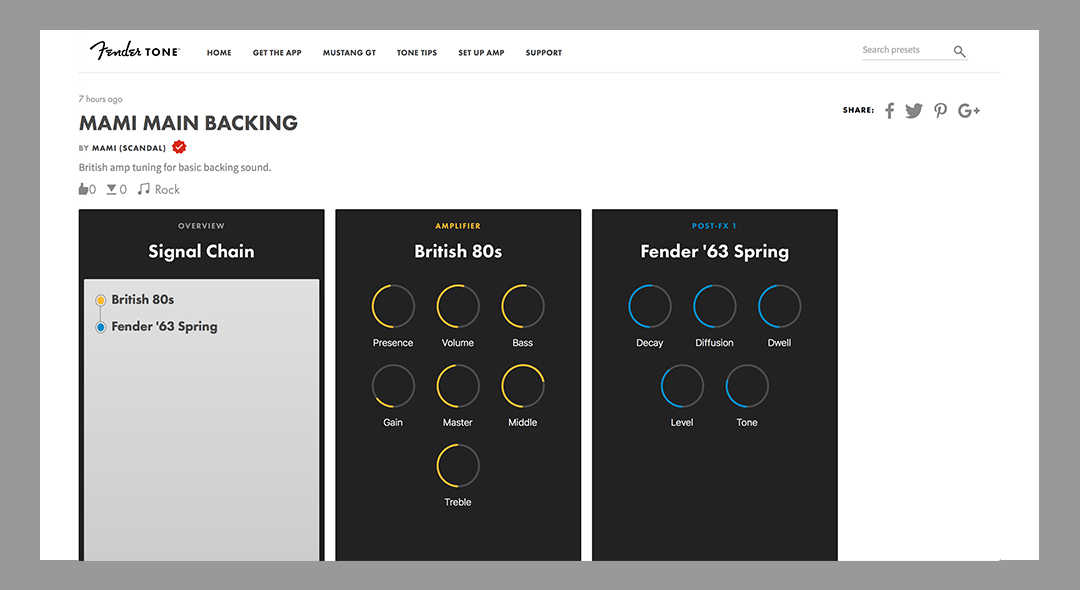Viewport: 1080px width, 590px height.
Task: Click the British amp tuning description text
Action: pyautogui.click(x=175, y=167)
